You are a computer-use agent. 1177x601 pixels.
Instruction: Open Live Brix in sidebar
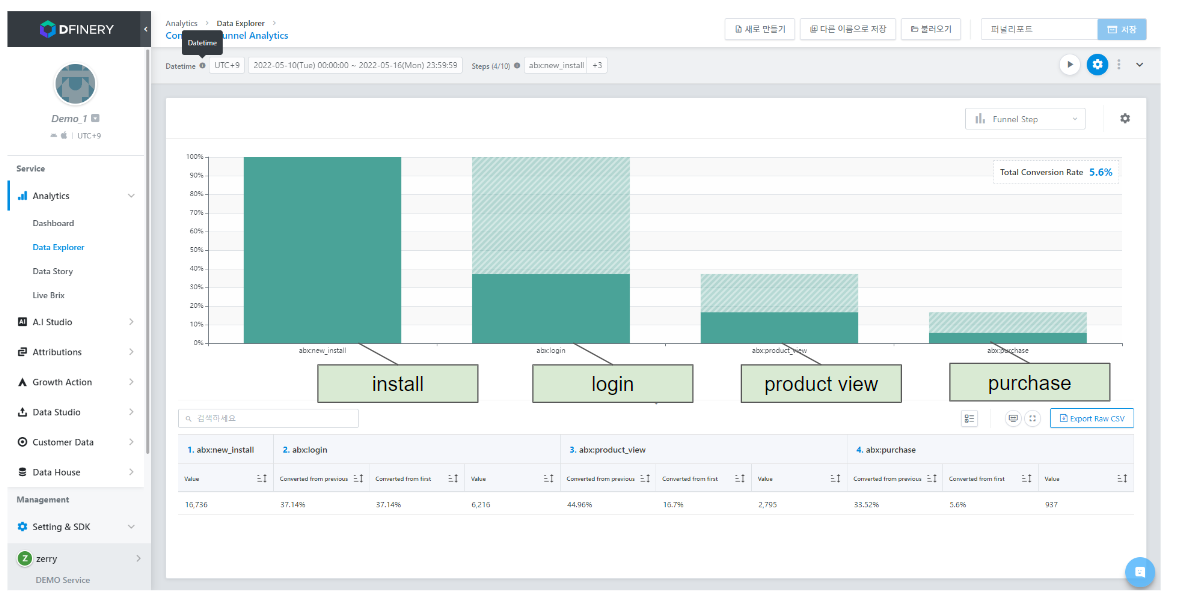tap(48, 295)
